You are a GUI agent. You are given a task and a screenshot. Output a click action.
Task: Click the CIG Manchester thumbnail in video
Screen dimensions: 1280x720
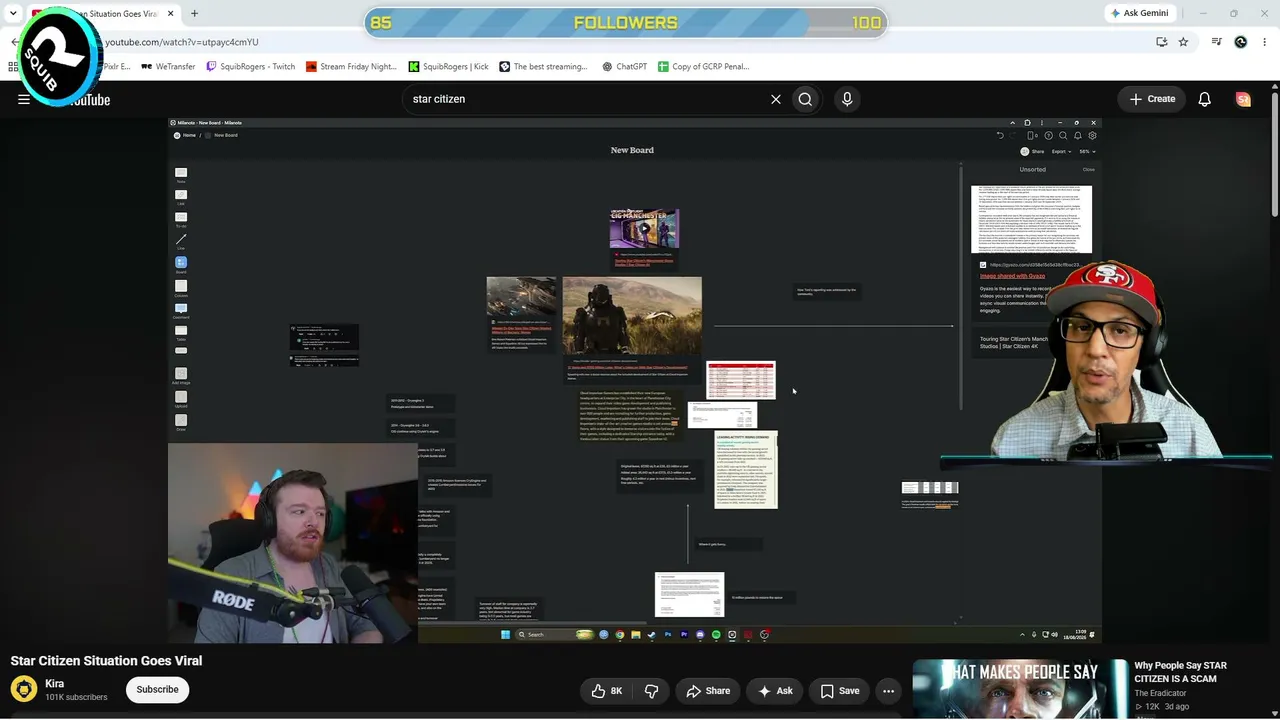[x=645, y=230]
